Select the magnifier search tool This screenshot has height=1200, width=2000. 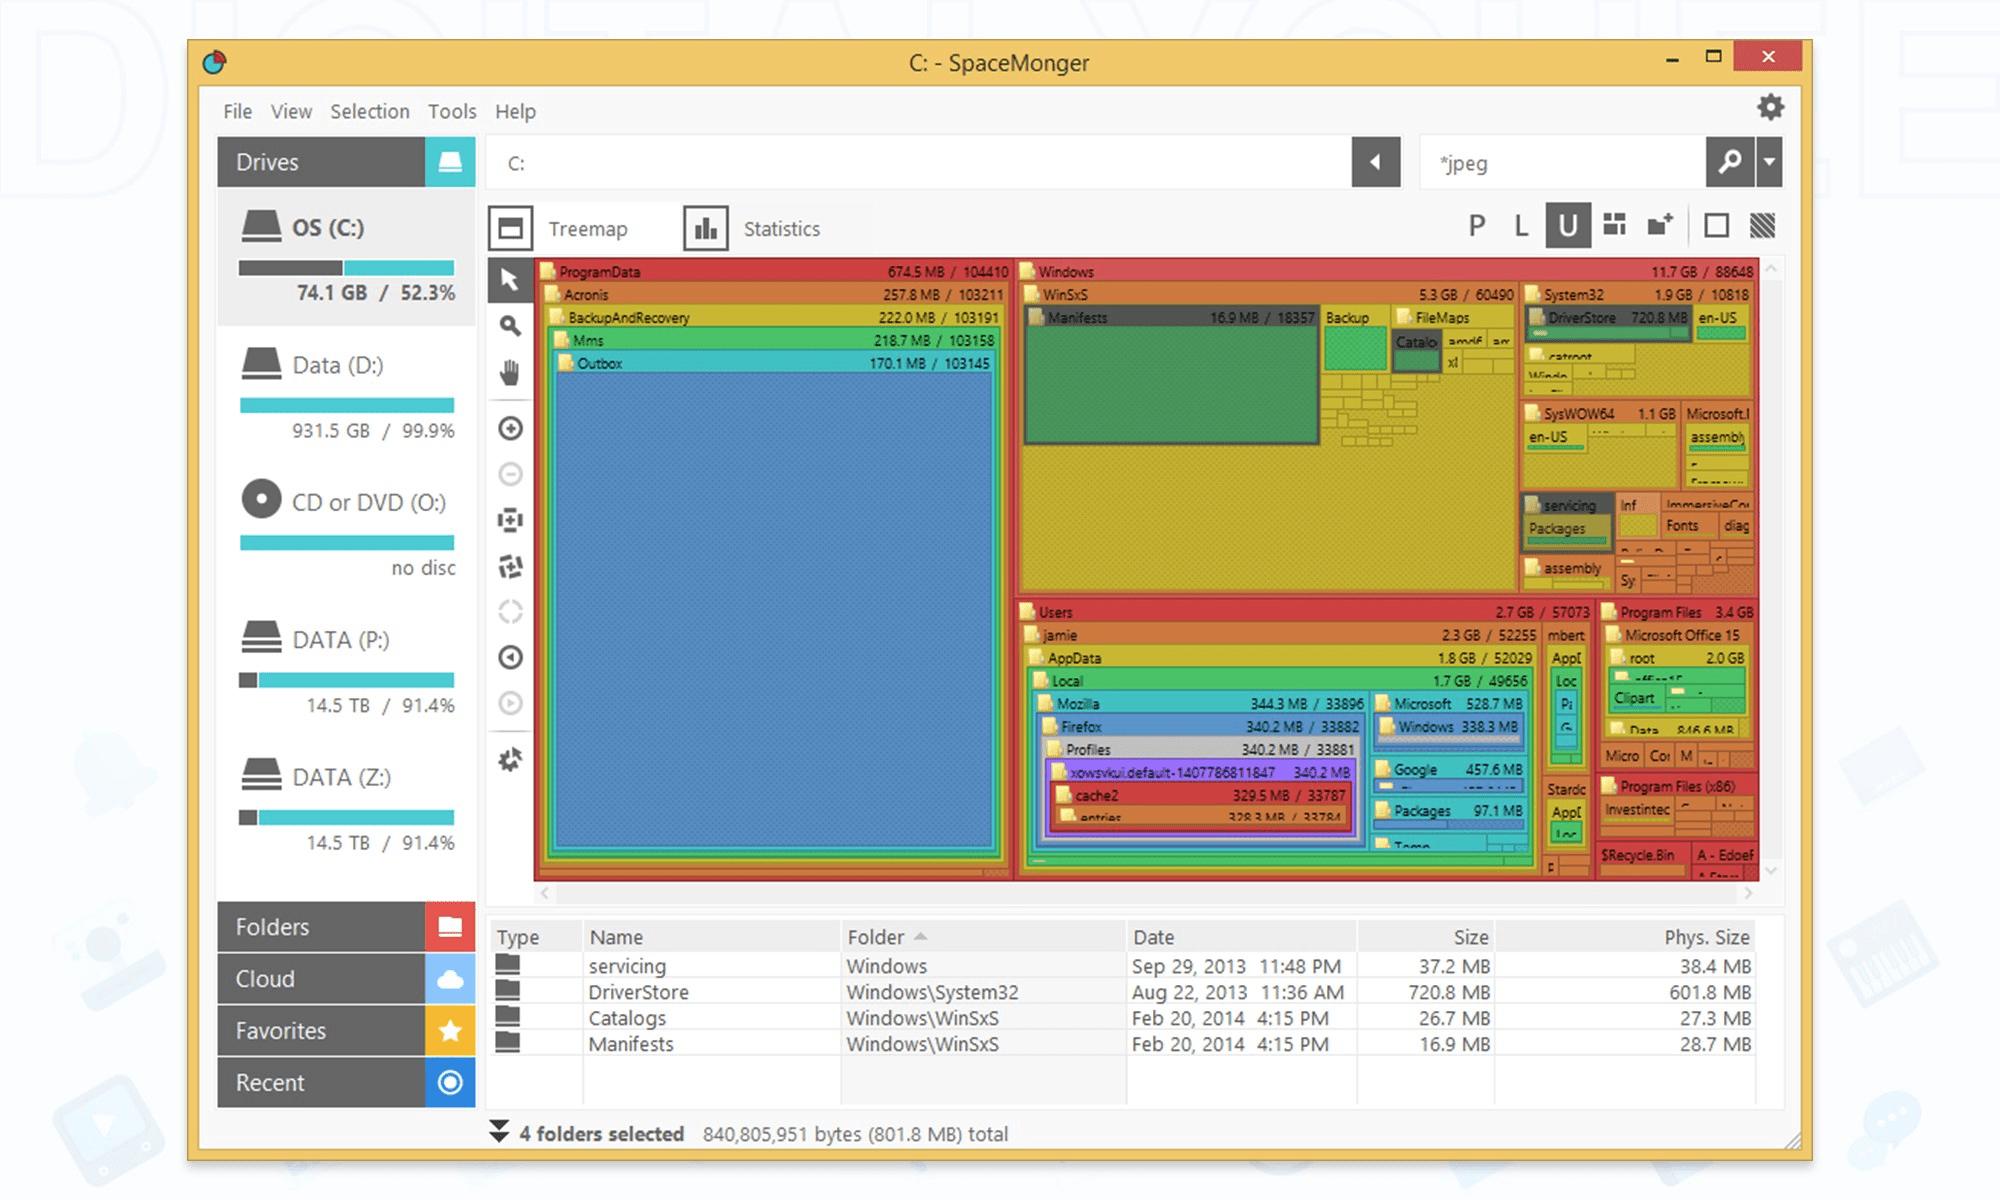511,327
